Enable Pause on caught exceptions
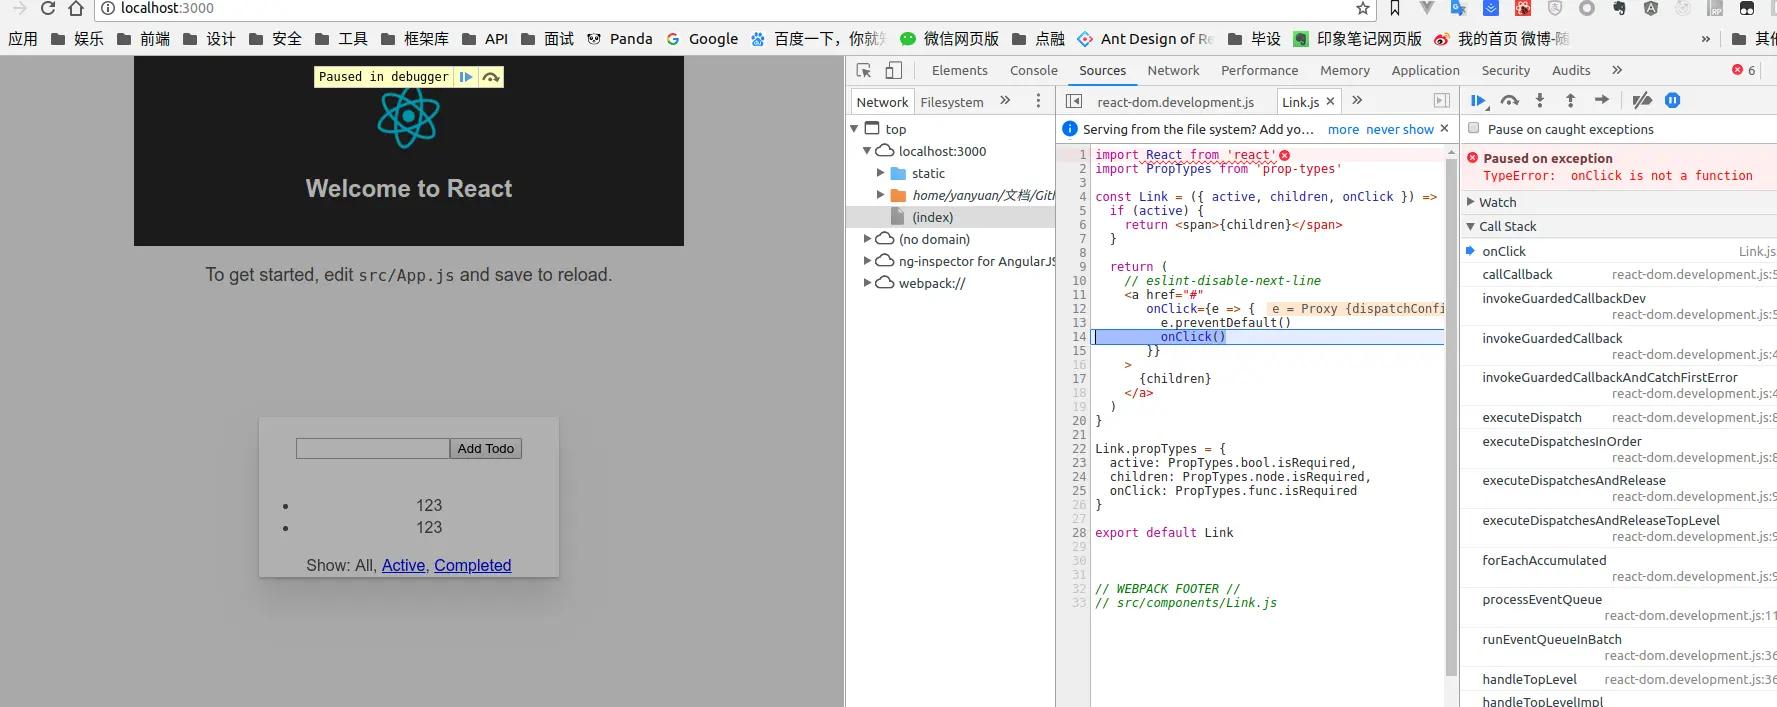 coord(1473,128)
